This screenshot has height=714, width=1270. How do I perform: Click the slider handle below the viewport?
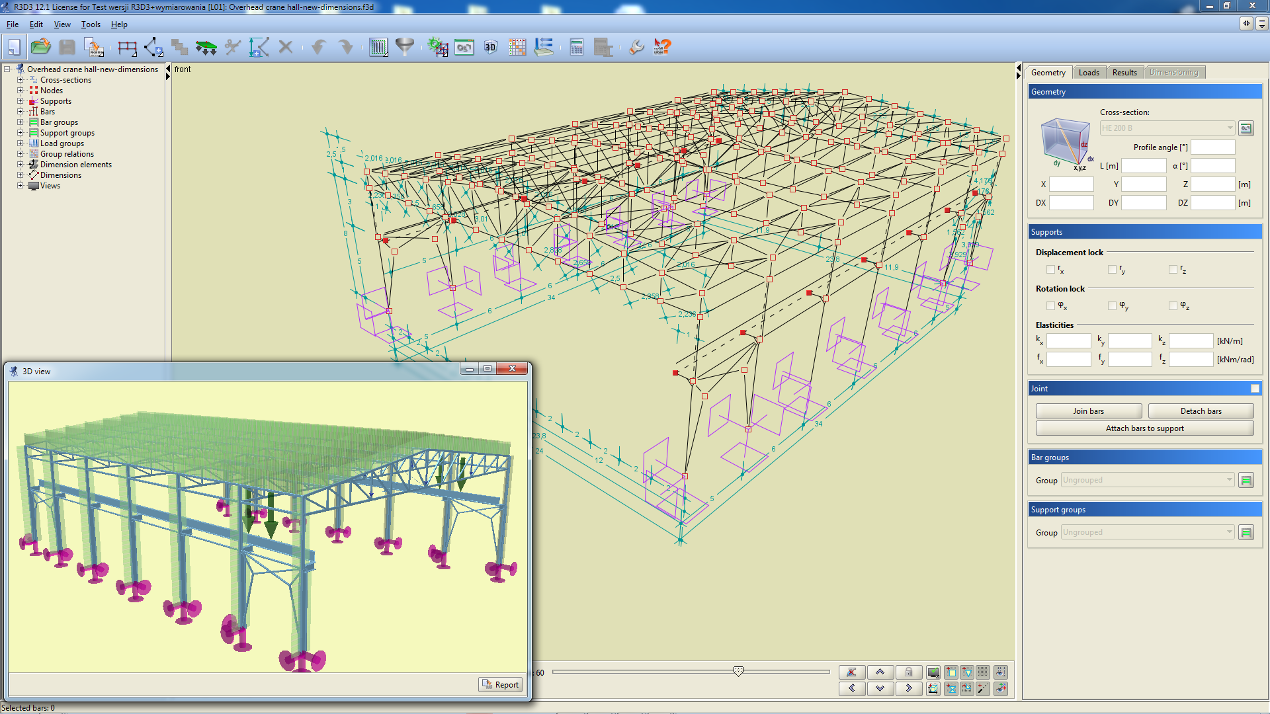[x=738, y=672]
